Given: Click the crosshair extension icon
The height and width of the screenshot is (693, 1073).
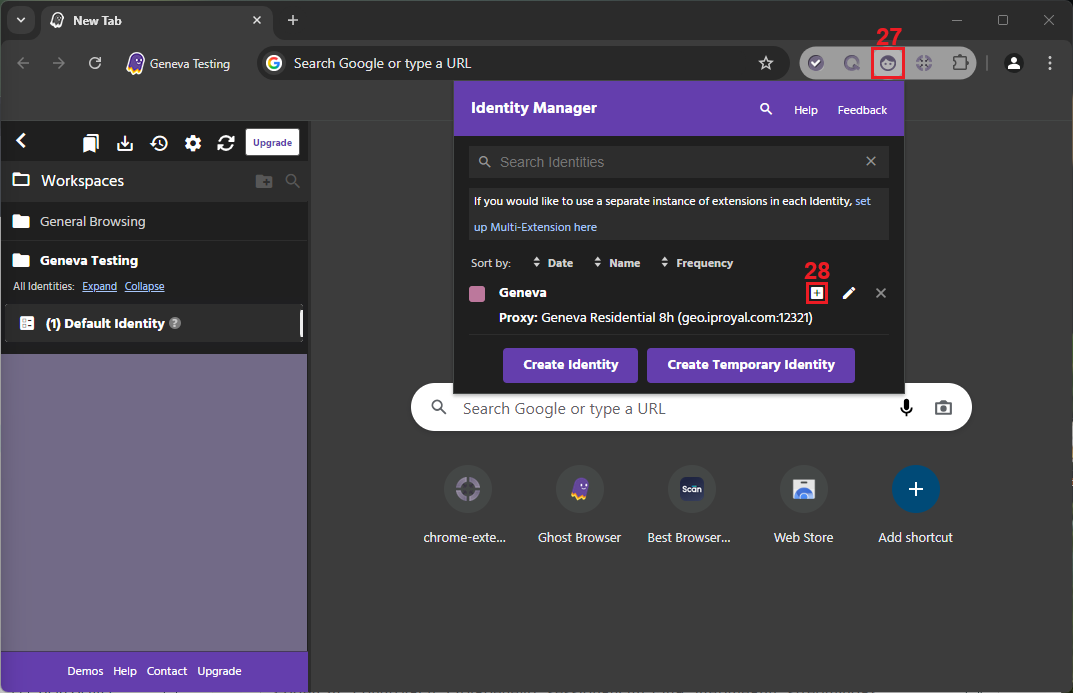Looking at the screenshot, I should point(924,63).
